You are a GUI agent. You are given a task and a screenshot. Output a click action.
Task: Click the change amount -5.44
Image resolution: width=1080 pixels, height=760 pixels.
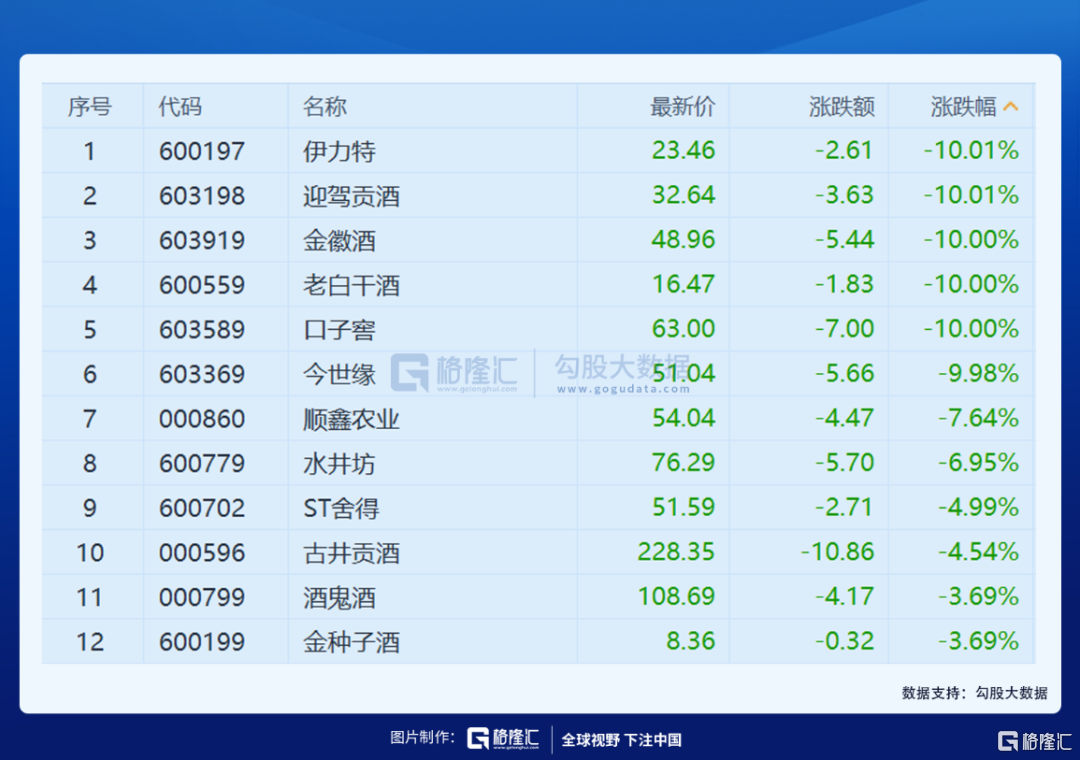[844, 240]
